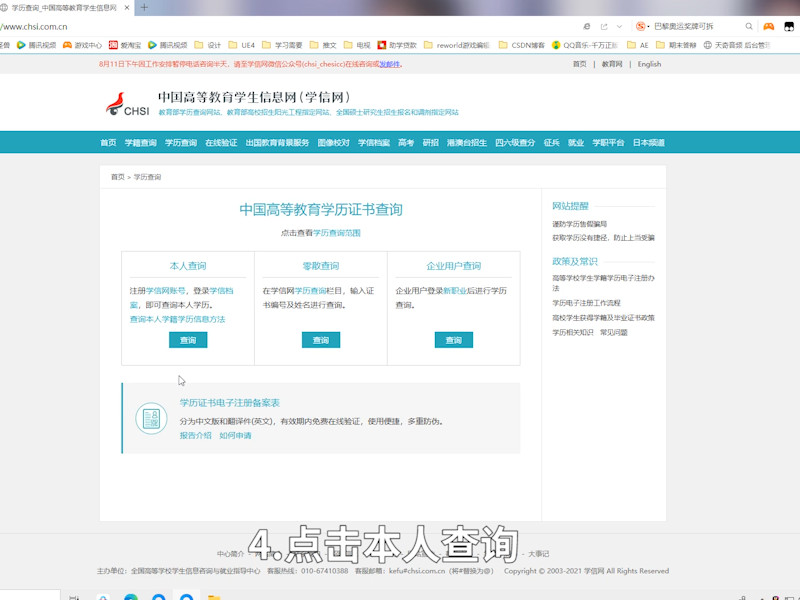
Task: Click inside the browser address bar
Action: pos(300,27)
